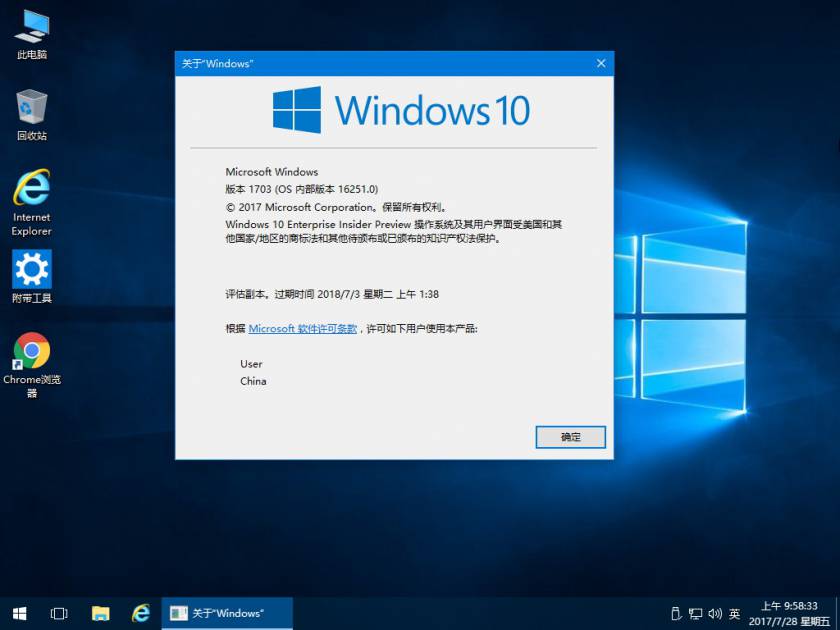This screenshot has height=630, width=840.
Task: Click the USB safely remove tray icon
Action: coord(676,613)
